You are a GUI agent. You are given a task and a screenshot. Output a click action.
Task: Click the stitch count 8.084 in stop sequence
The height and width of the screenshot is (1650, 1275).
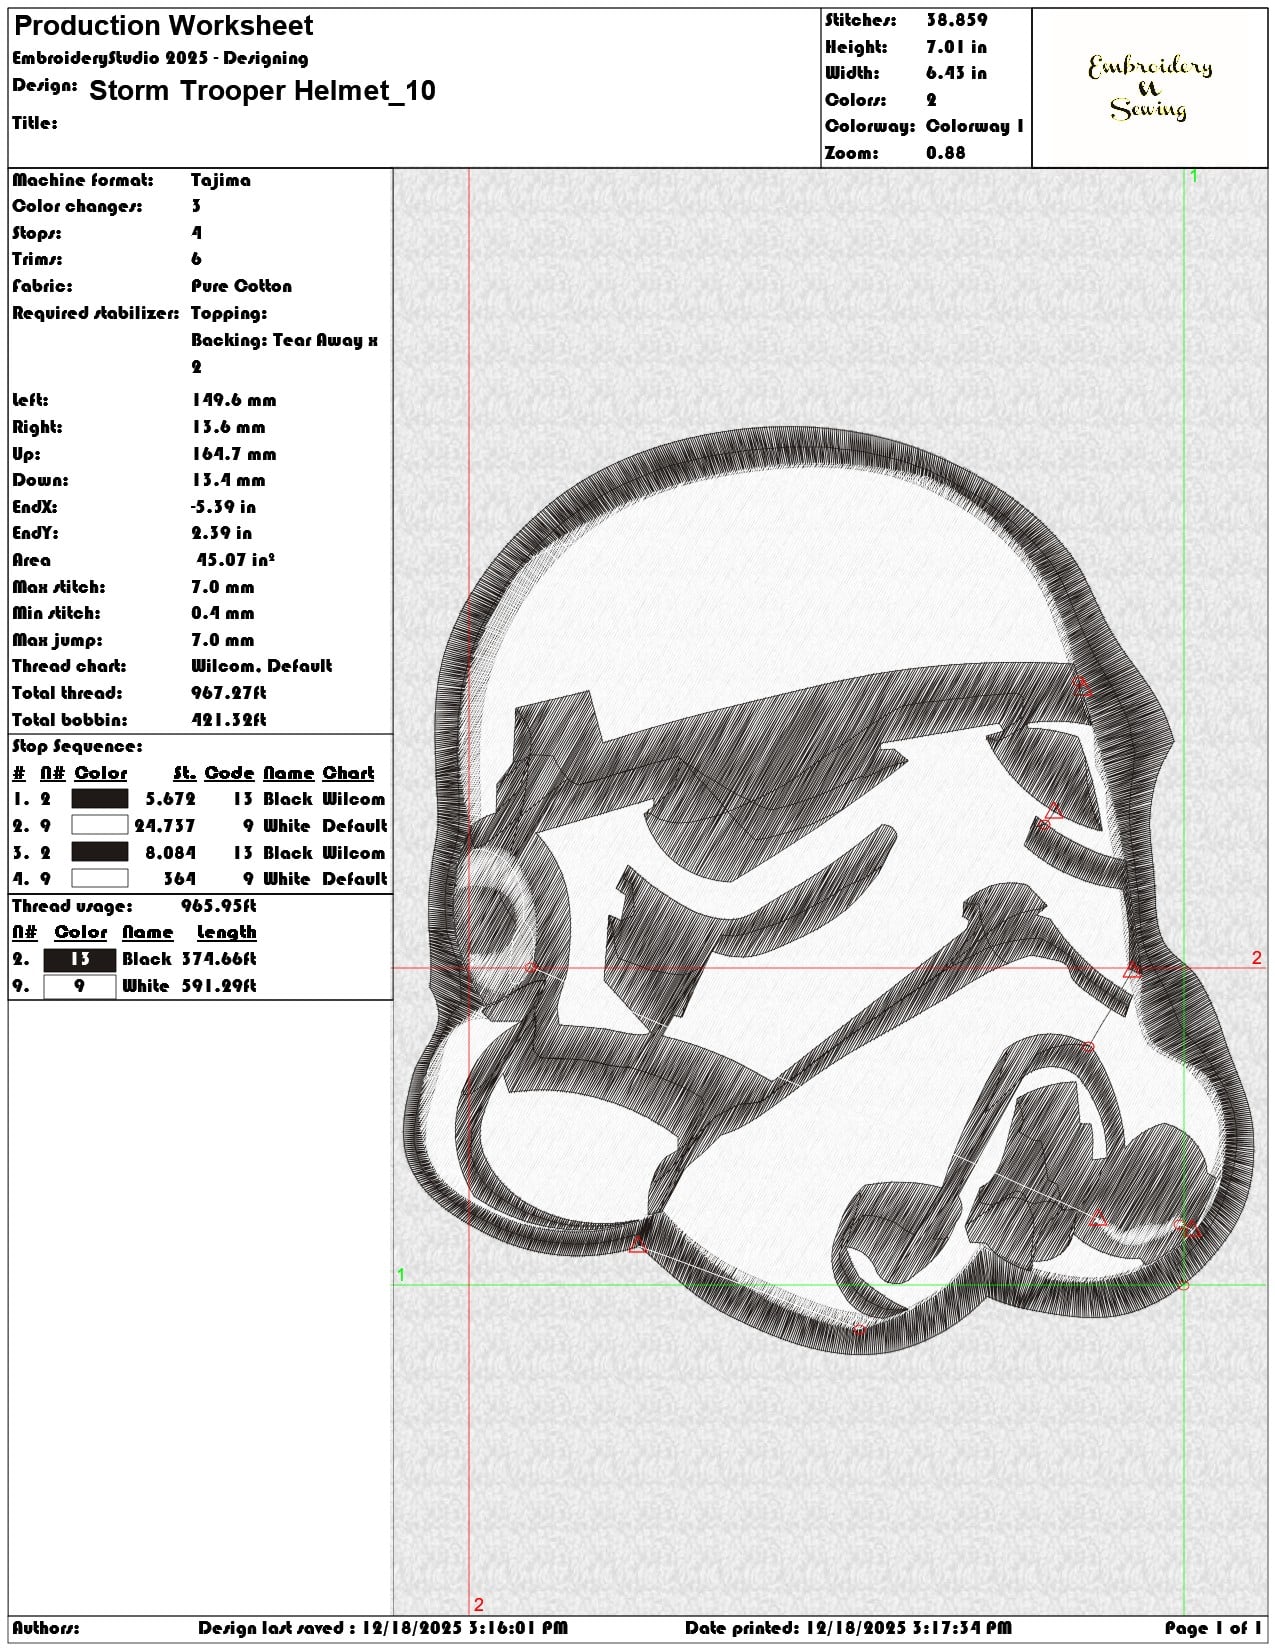point(170,853)
